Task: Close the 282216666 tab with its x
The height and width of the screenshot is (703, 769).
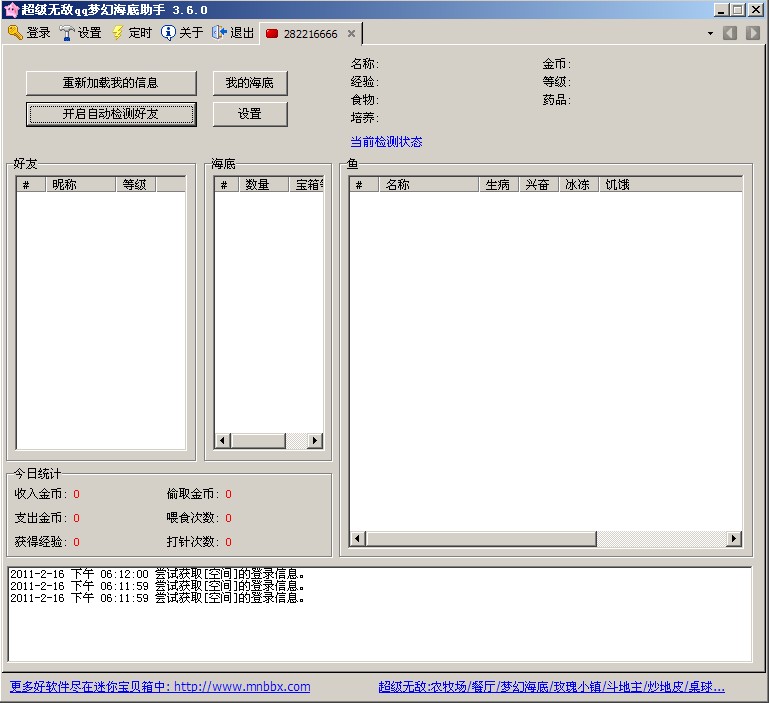Action: 351,34
